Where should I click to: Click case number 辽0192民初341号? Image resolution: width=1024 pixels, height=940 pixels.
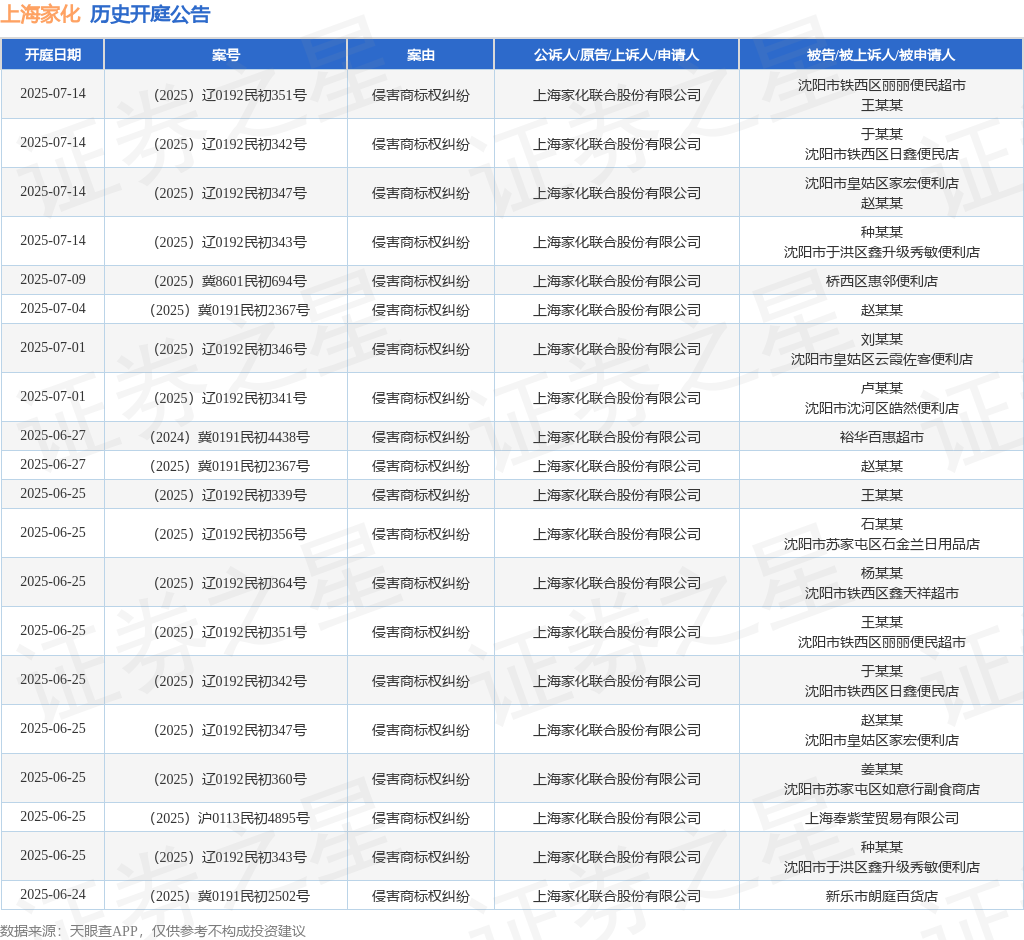[230, 398]
